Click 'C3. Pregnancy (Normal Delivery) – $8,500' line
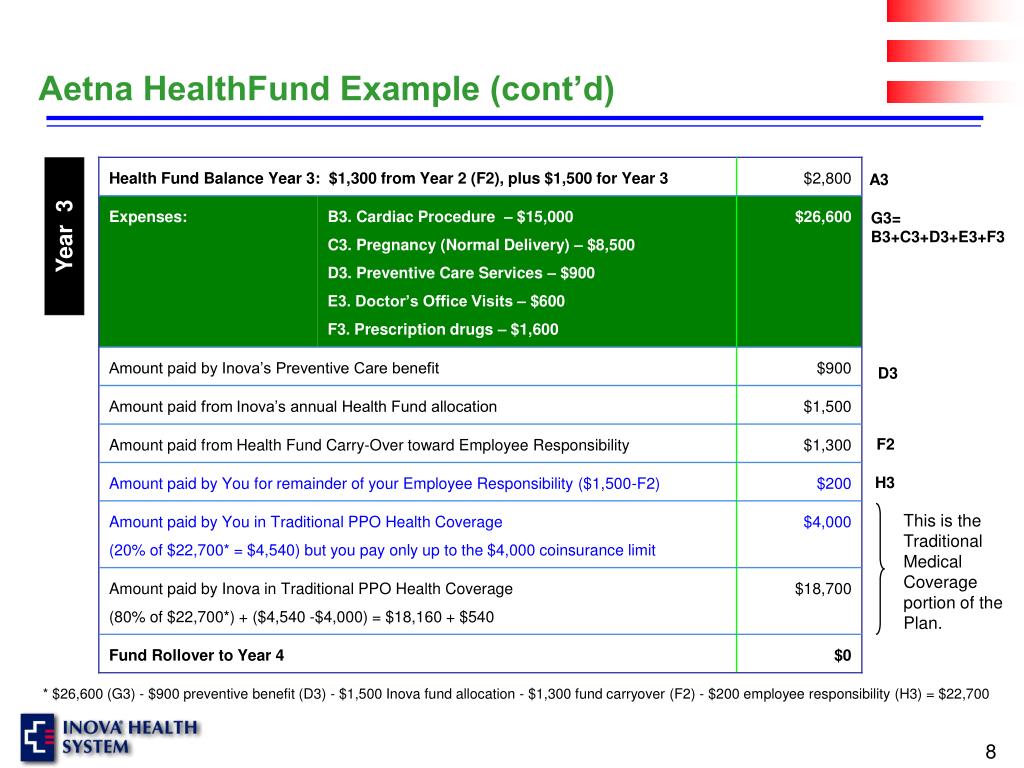 click(x=481, y=245)
